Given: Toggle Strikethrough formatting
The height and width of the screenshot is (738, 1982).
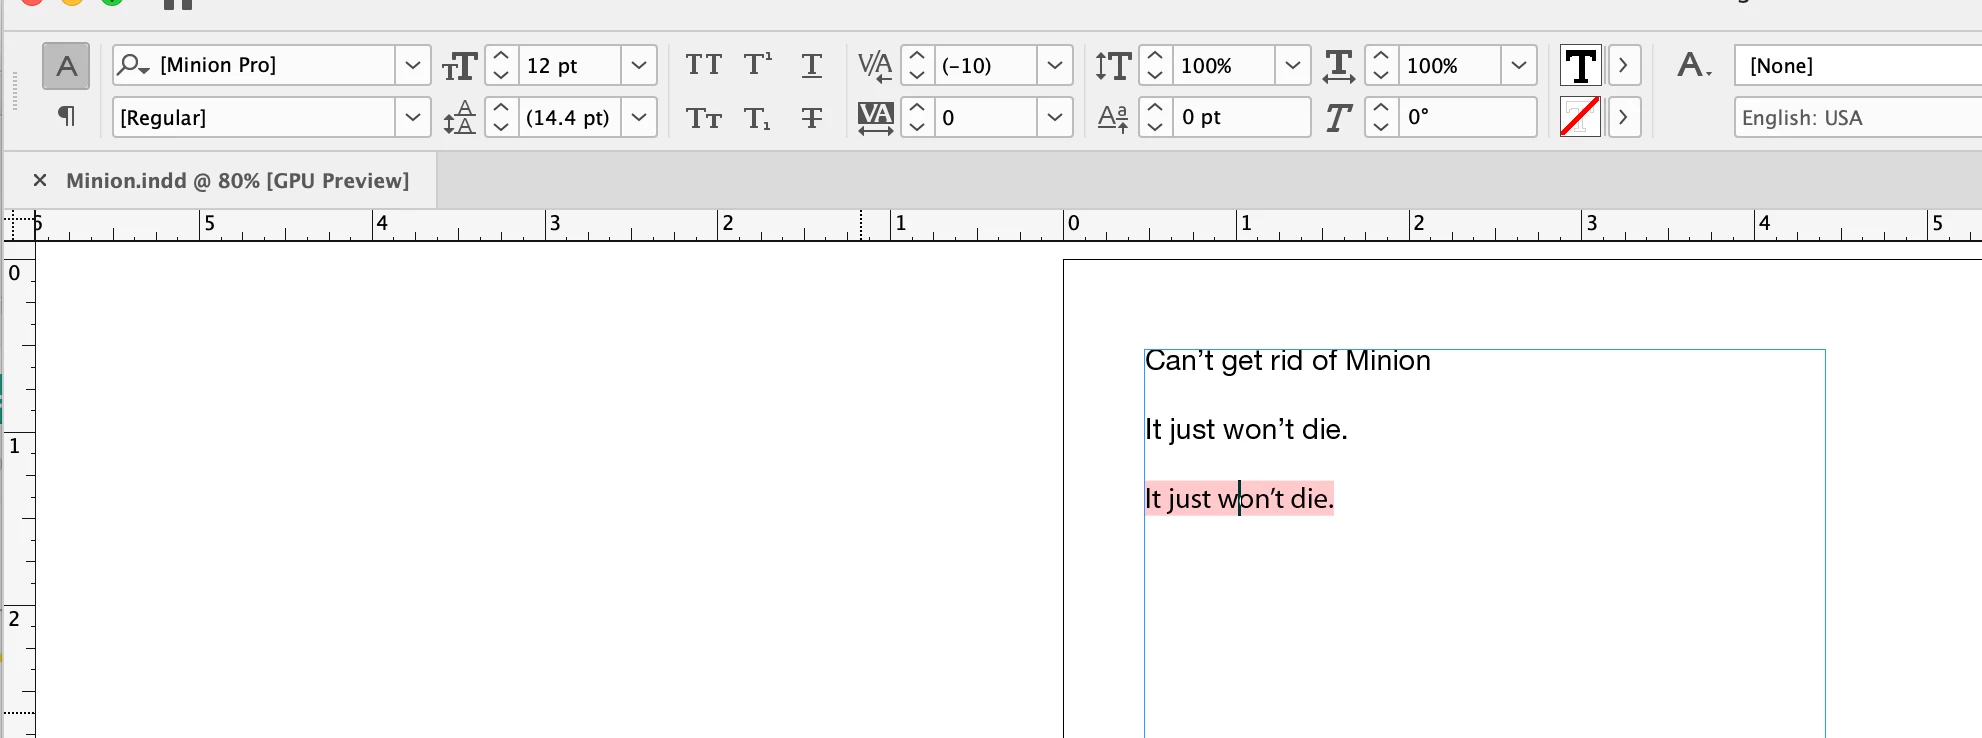Looking at the screenshot, I should pos(812,118).
